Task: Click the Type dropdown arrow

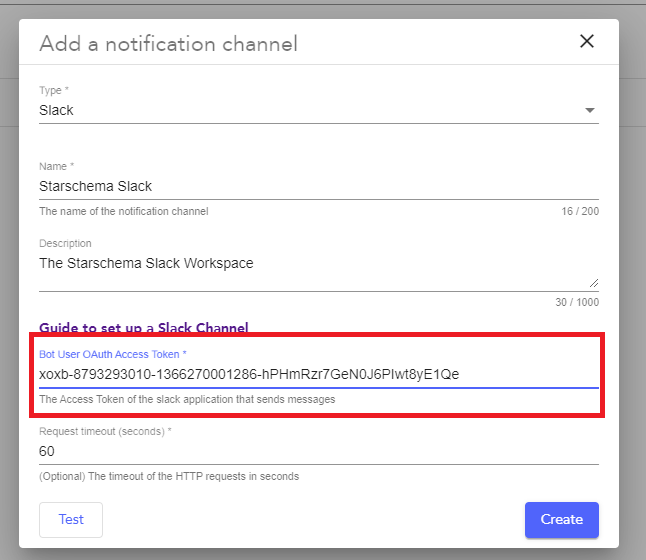Action: pos(590,110)
